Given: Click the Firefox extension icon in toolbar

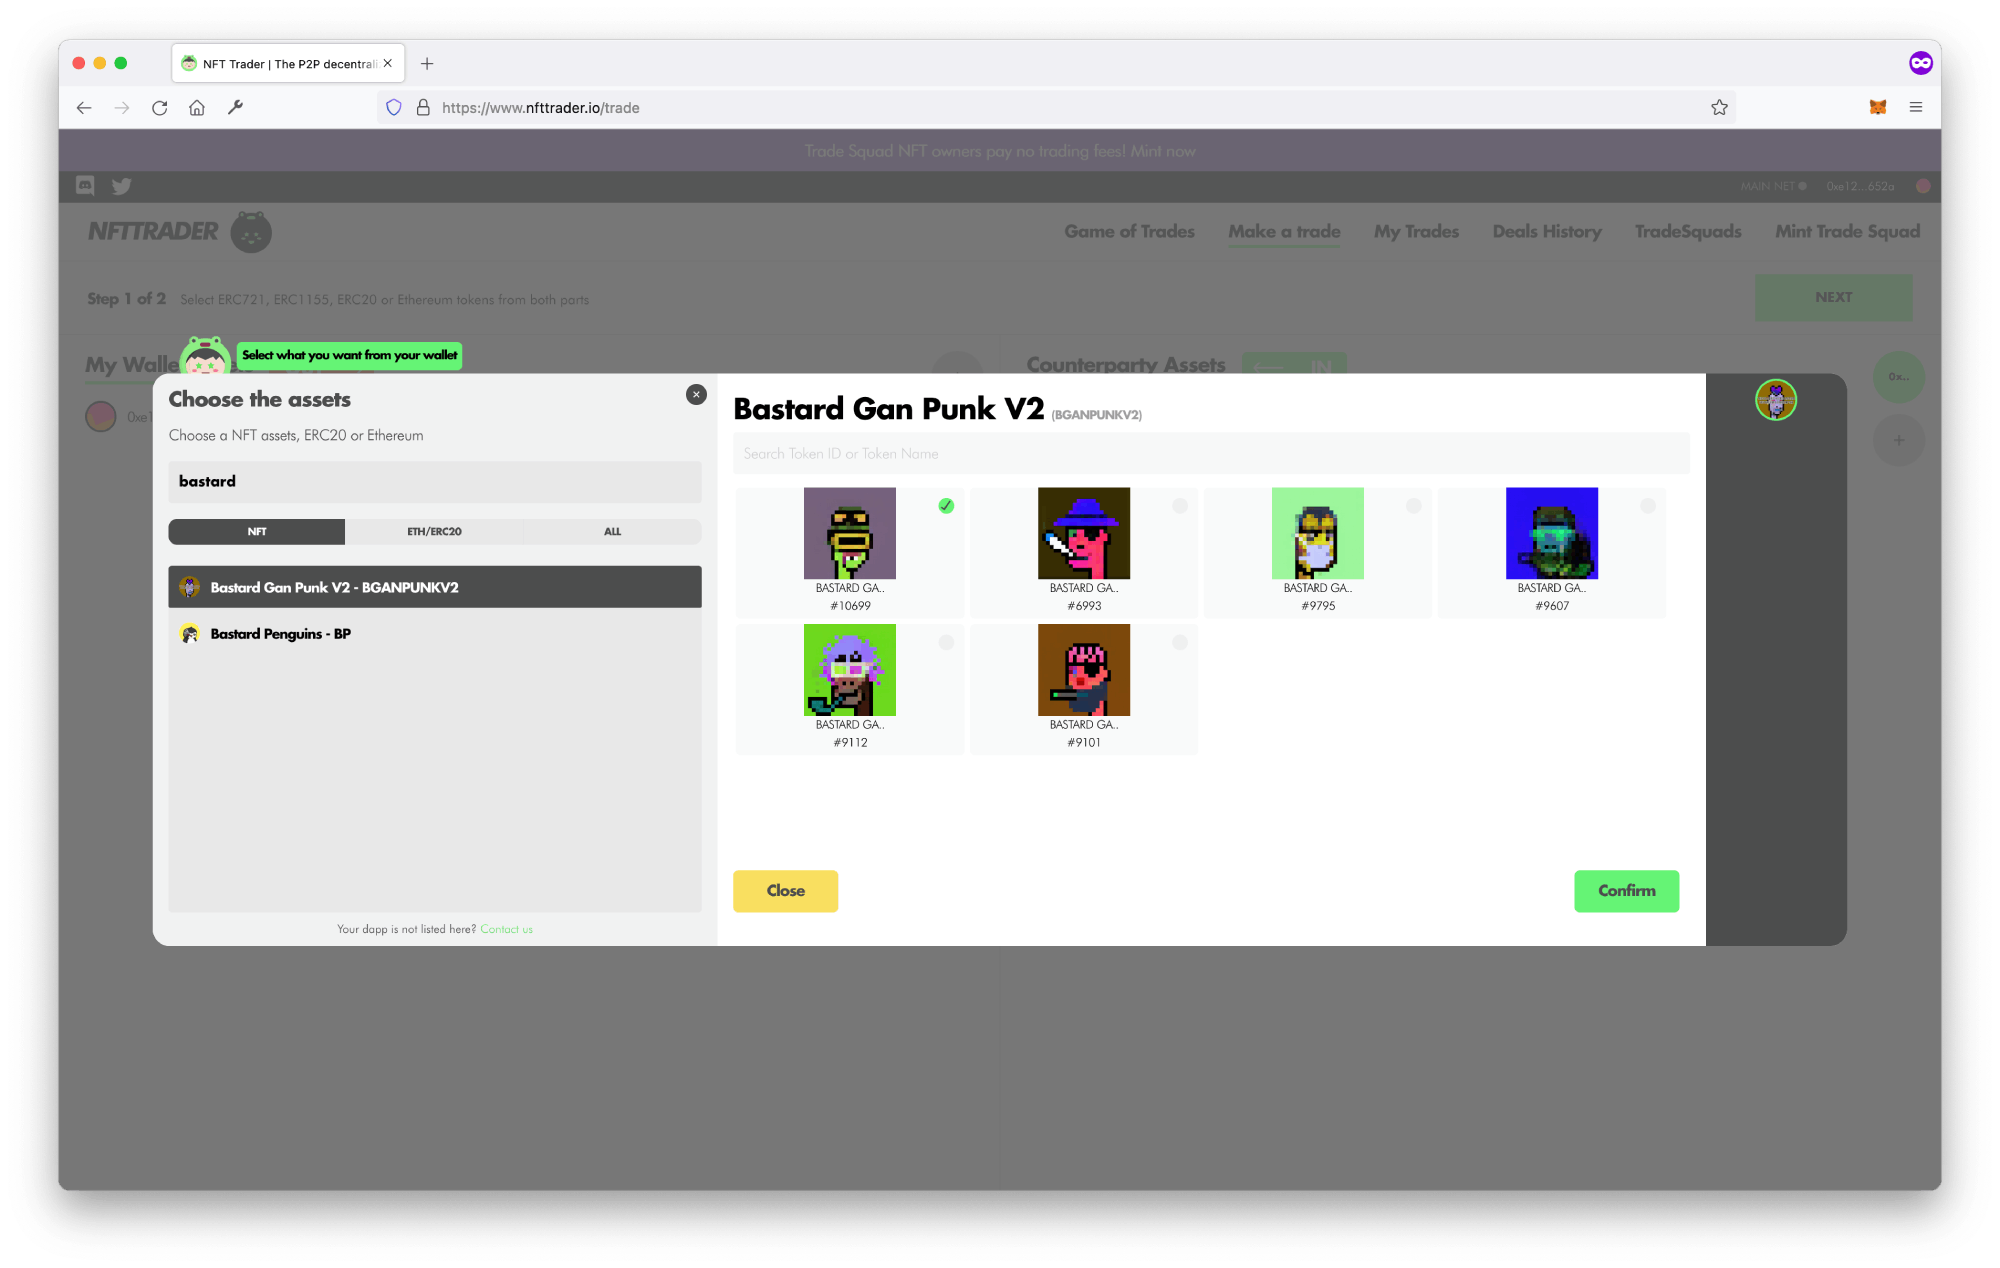Looking at the screenshot, I should click(x=1878, y=106).
